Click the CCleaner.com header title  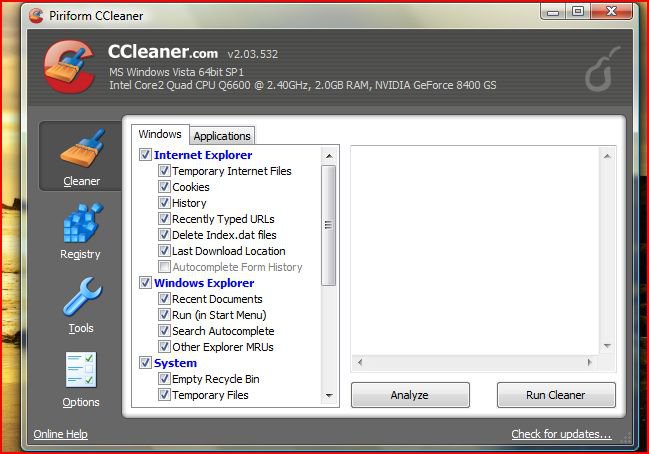click(x=163, y=52)
